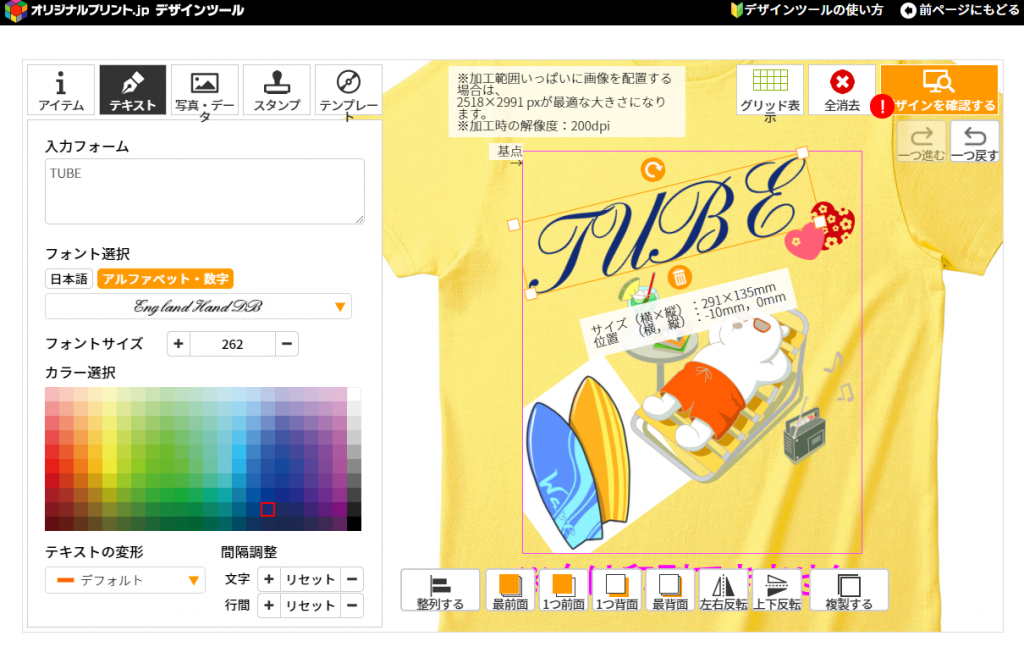The height and width of the screenshot is (647, 1024).
Task: Select the surfboards image on the design
Action: [578, 464]
